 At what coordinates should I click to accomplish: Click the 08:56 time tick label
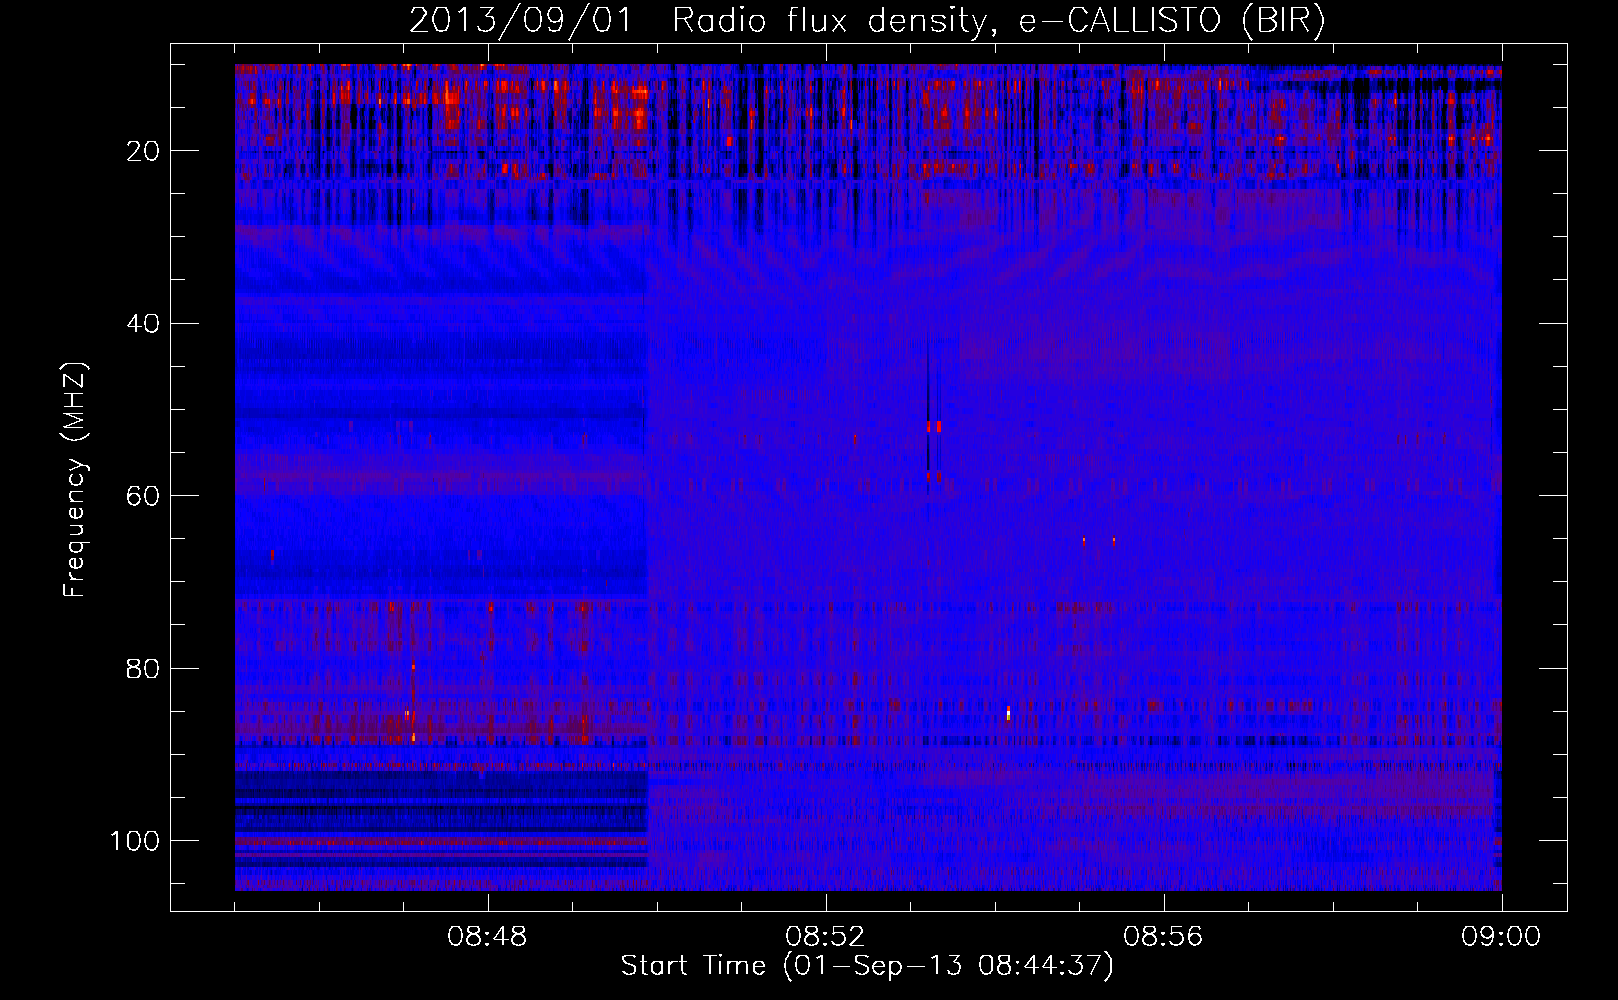(1163, 937)
